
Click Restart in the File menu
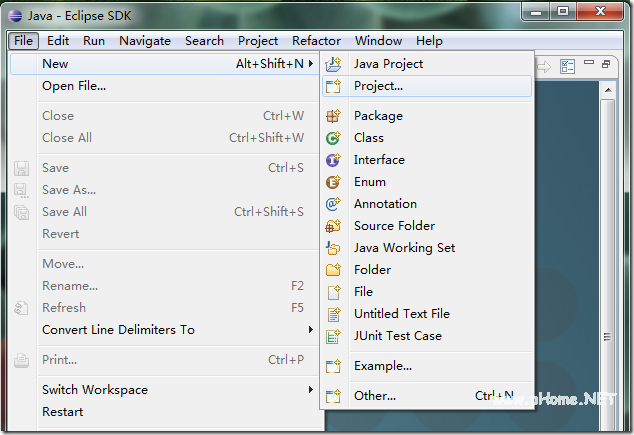[63, 412]
